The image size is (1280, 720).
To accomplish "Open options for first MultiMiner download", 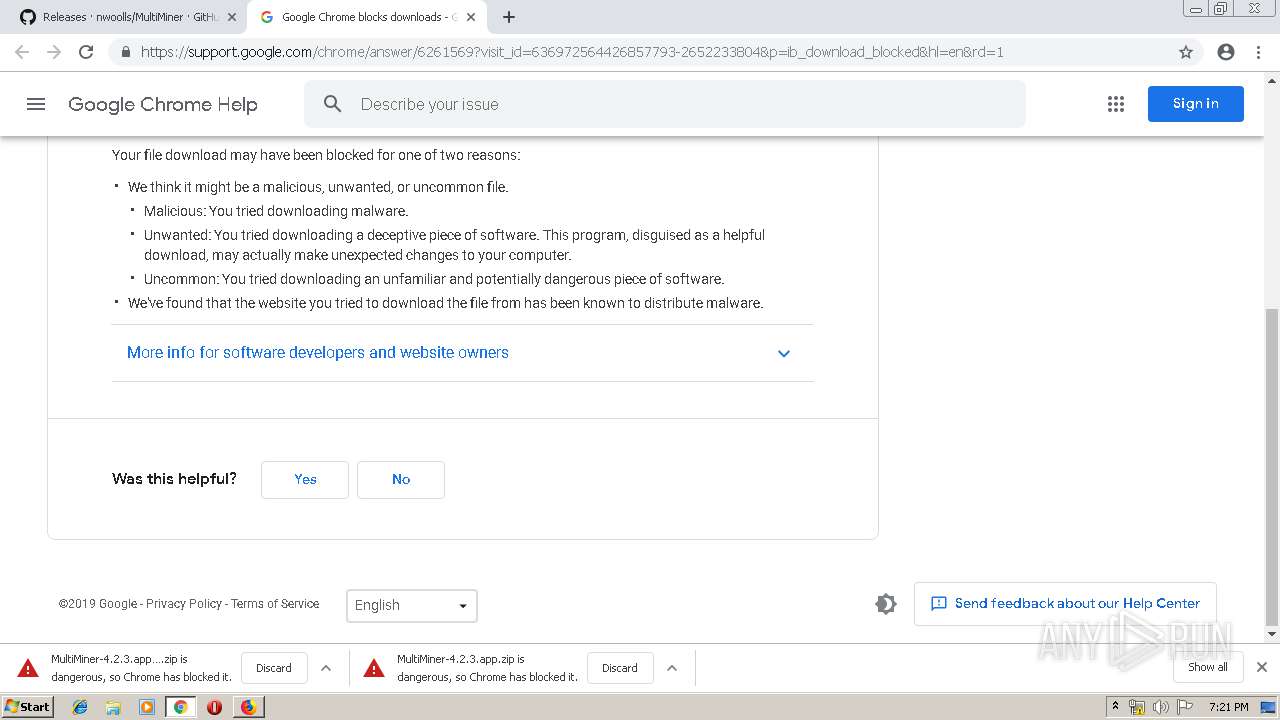I will click(326, 668).
